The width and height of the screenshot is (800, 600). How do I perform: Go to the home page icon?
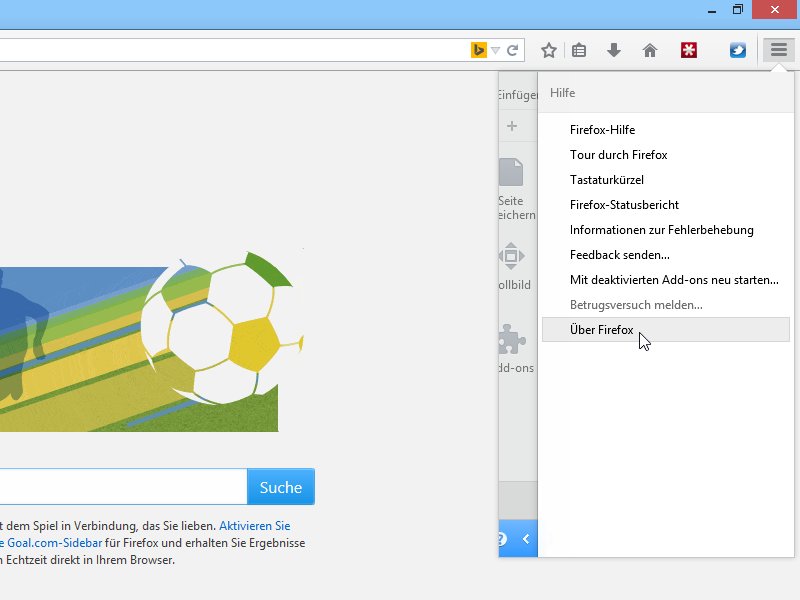coord(649,50)
